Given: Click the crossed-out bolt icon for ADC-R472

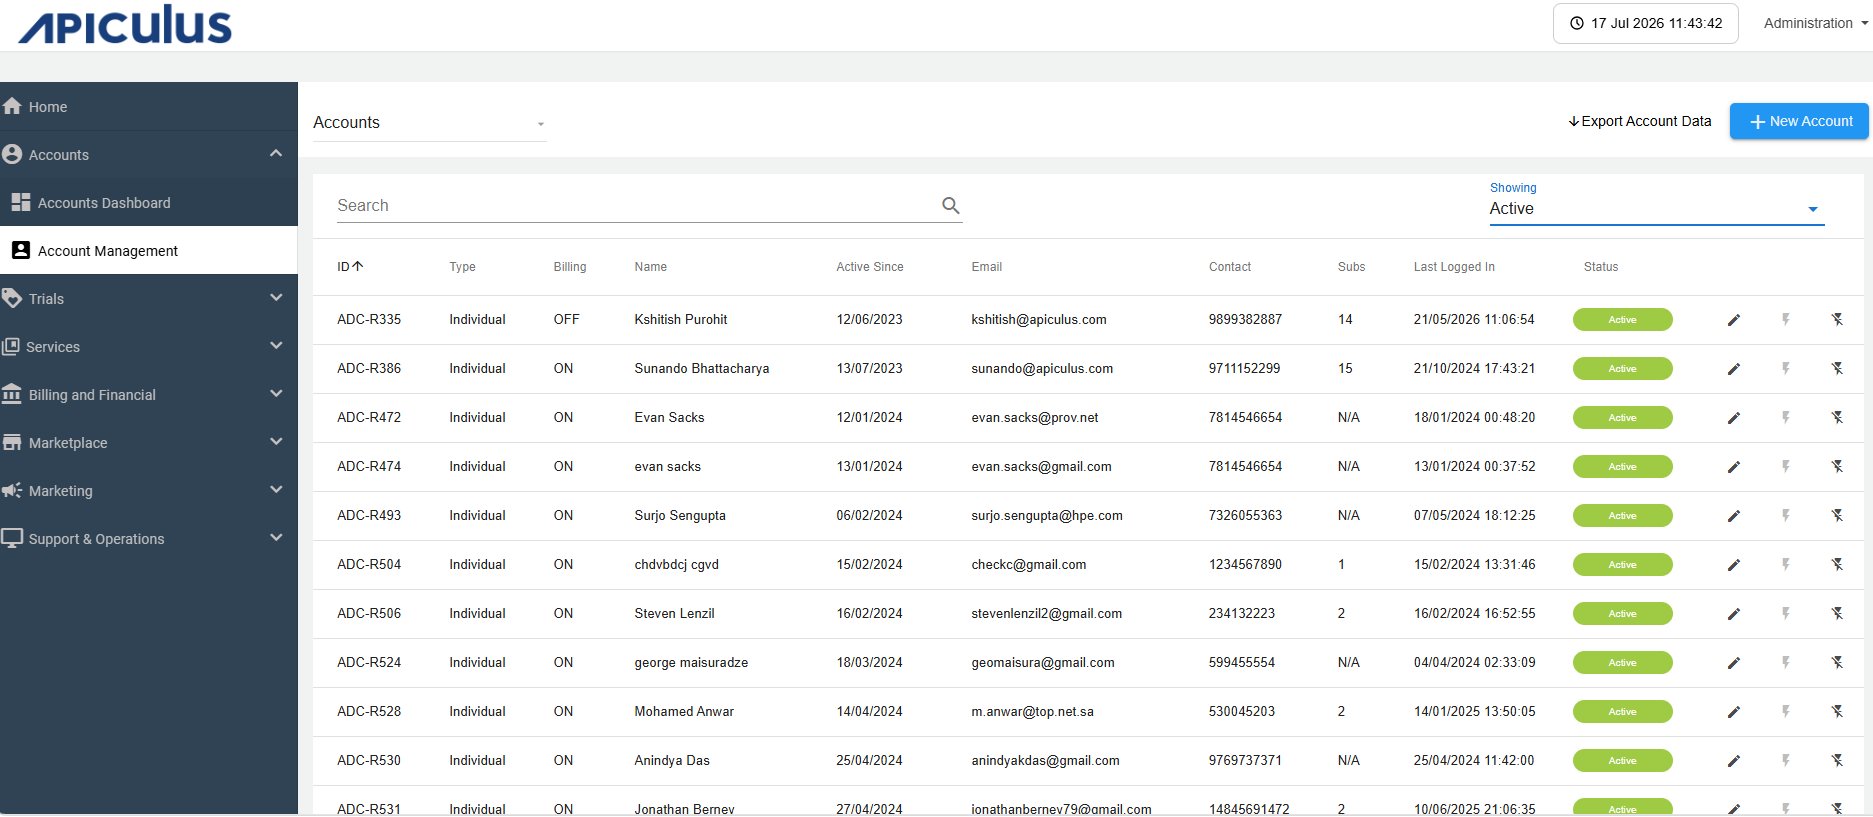Looking at the screenshot, I should click(1837, 418).
